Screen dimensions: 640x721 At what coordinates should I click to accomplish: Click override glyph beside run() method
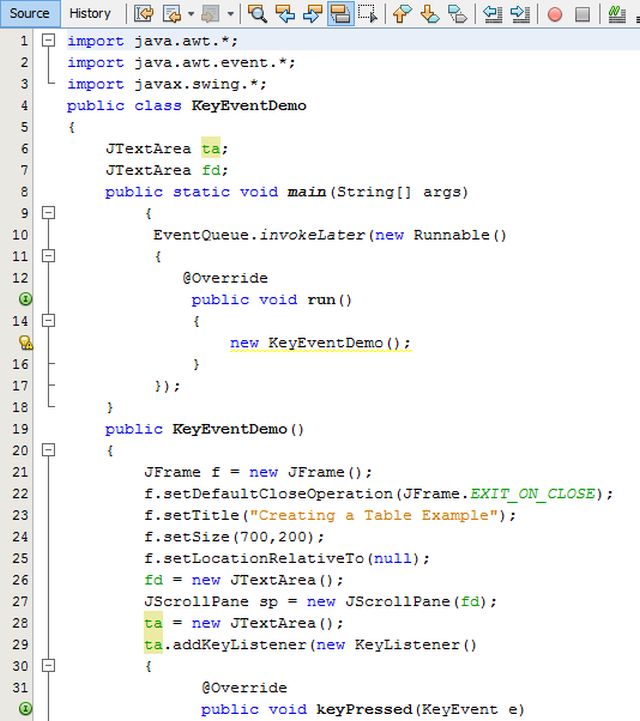pyautogui.click(x=26, y=299)
